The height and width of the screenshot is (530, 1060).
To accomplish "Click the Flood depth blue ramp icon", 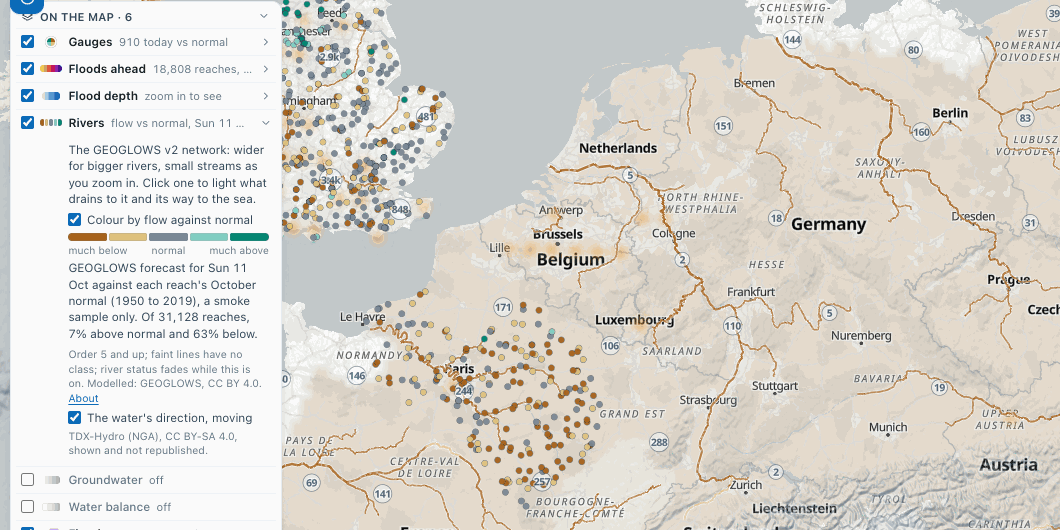I will 51,96.
